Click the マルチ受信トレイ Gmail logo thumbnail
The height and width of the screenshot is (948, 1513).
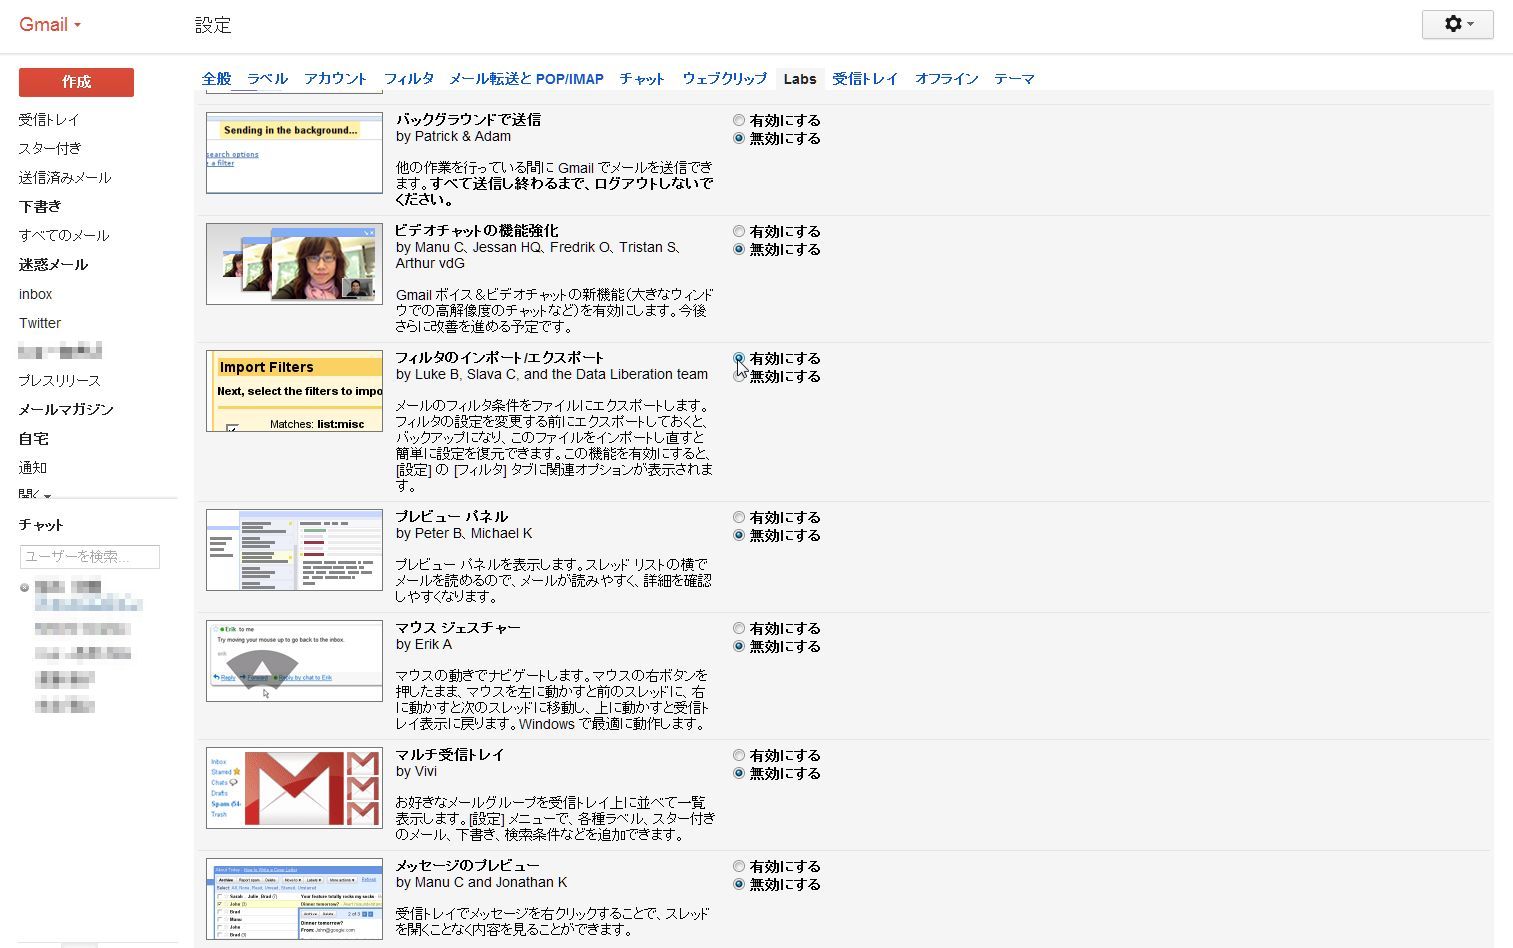click(294, 788)
